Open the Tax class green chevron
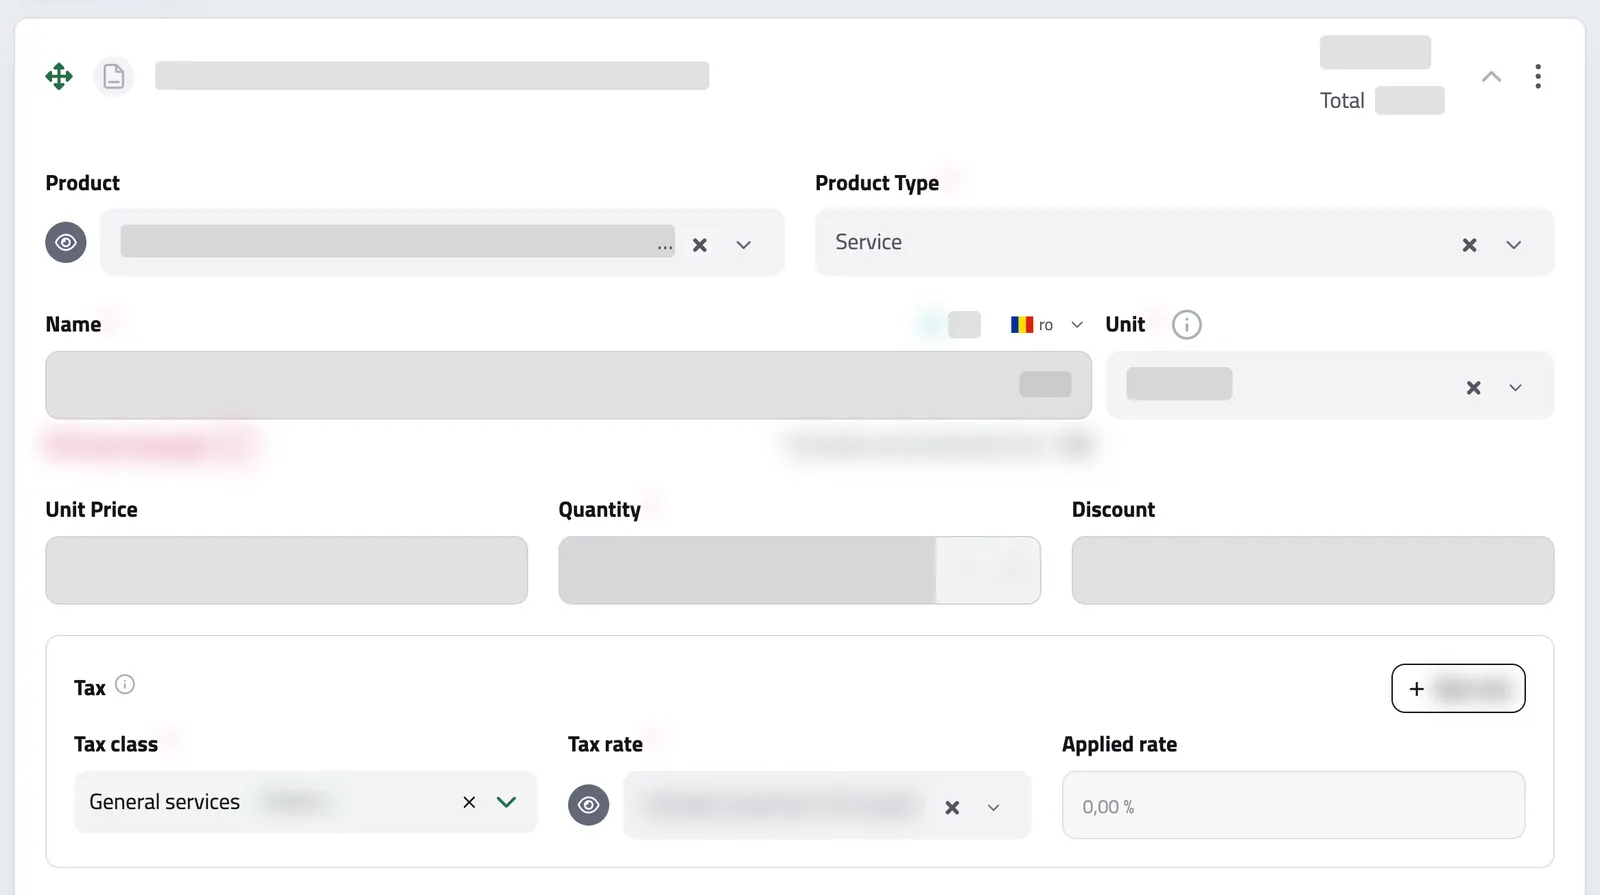The width and height of the screenshot is (1600, 895). 506,802
